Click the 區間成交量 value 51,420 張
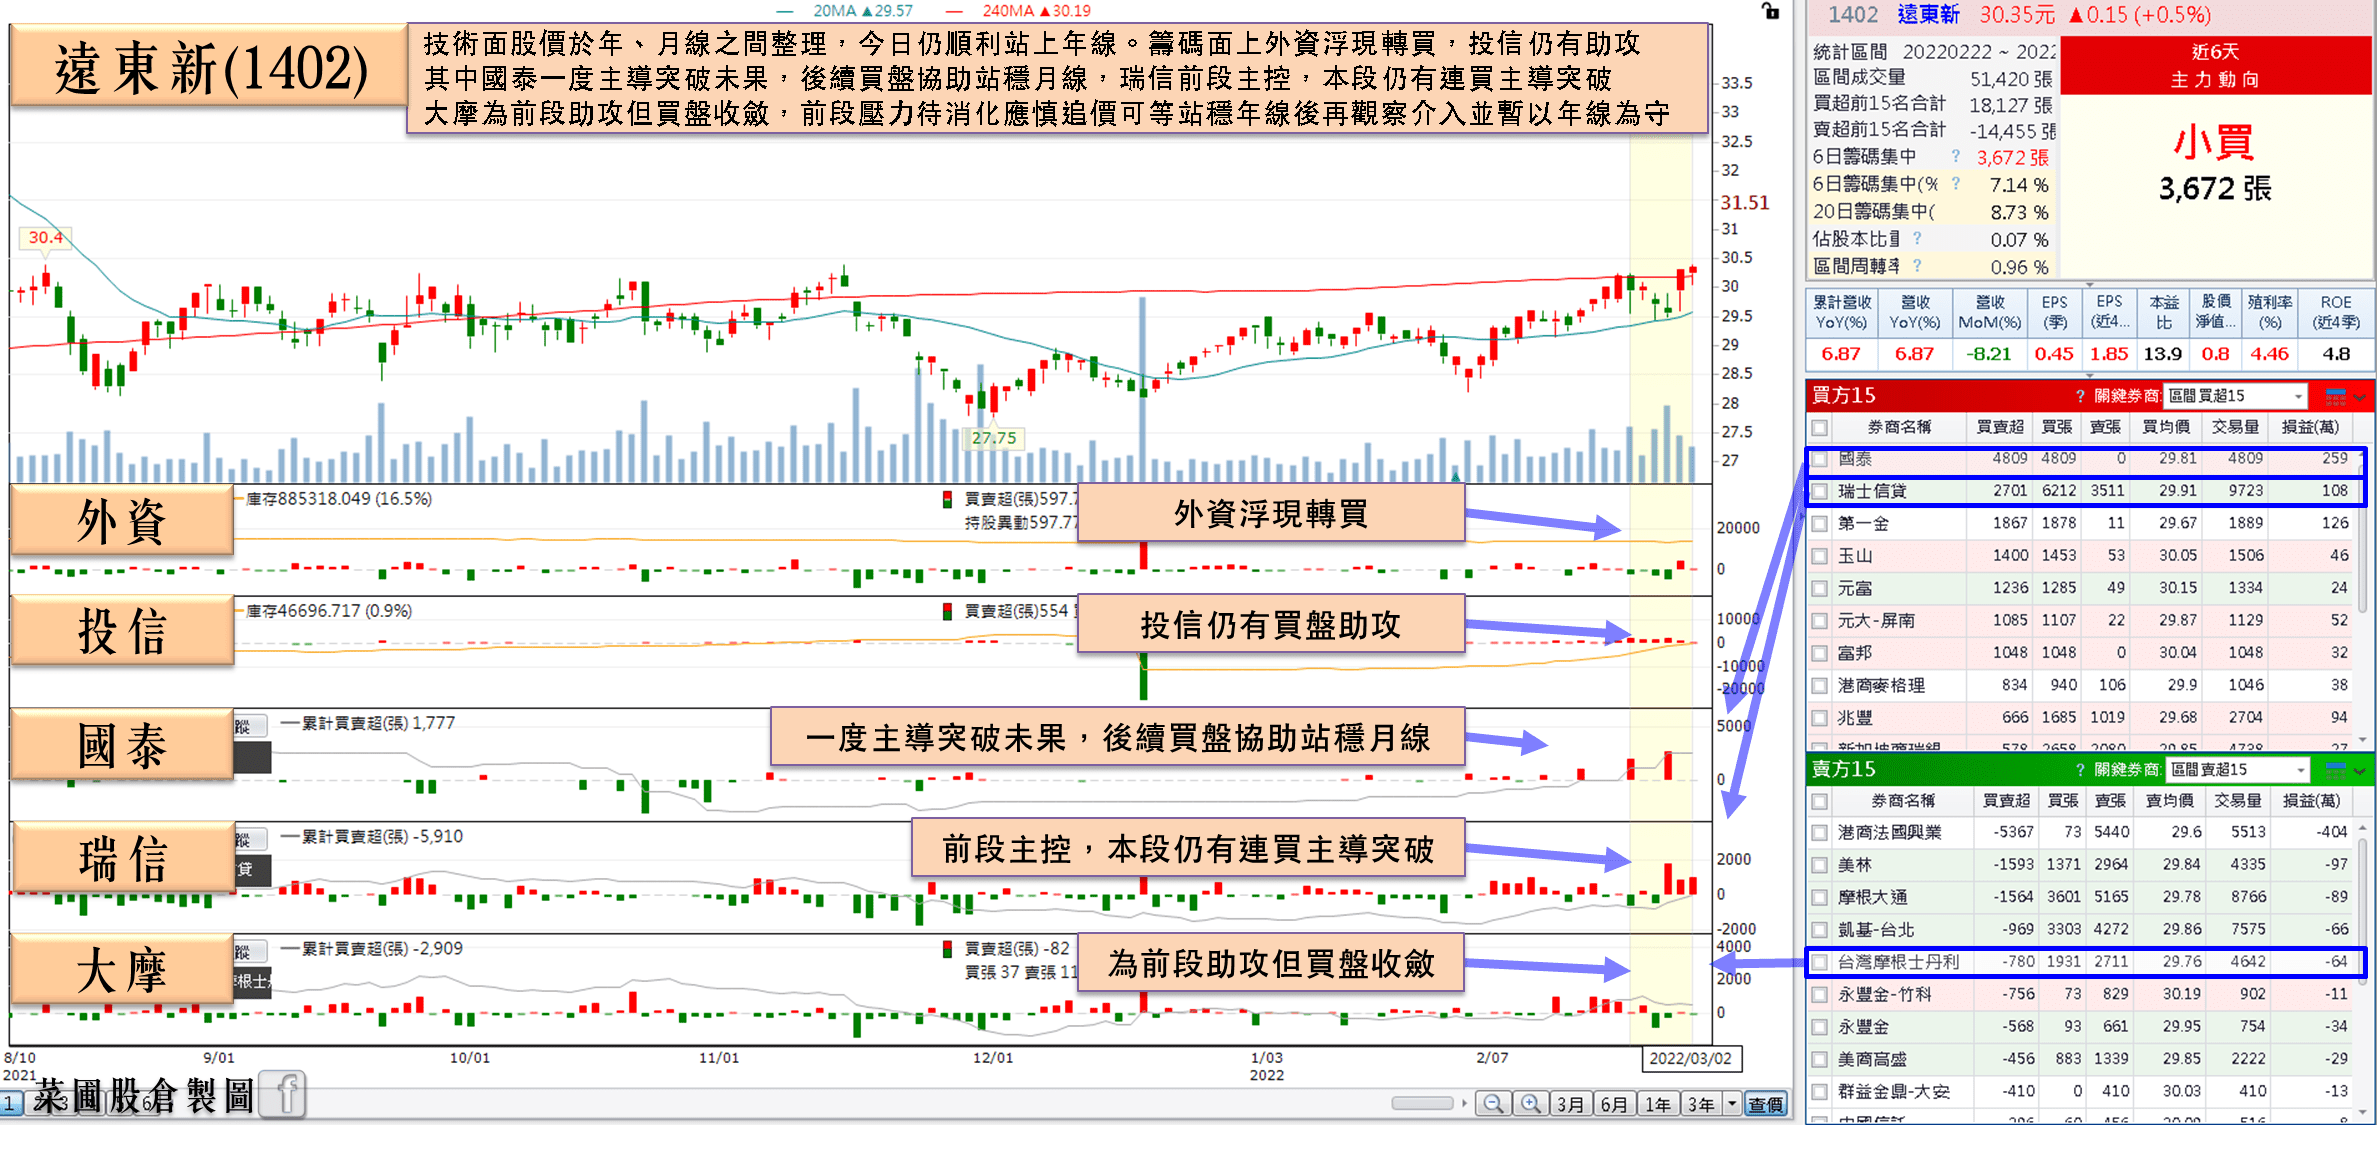 pos(2011,79)
